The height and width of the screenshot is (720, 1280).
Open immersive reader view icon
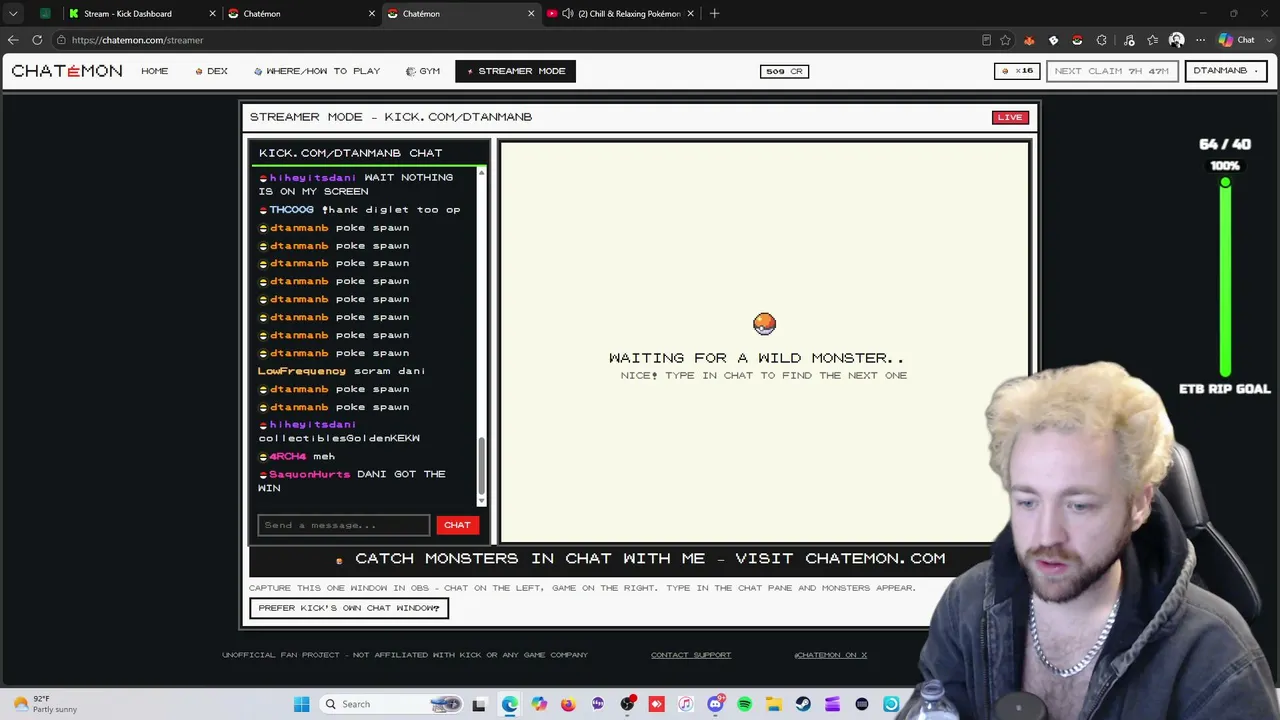tap(987, 40)
